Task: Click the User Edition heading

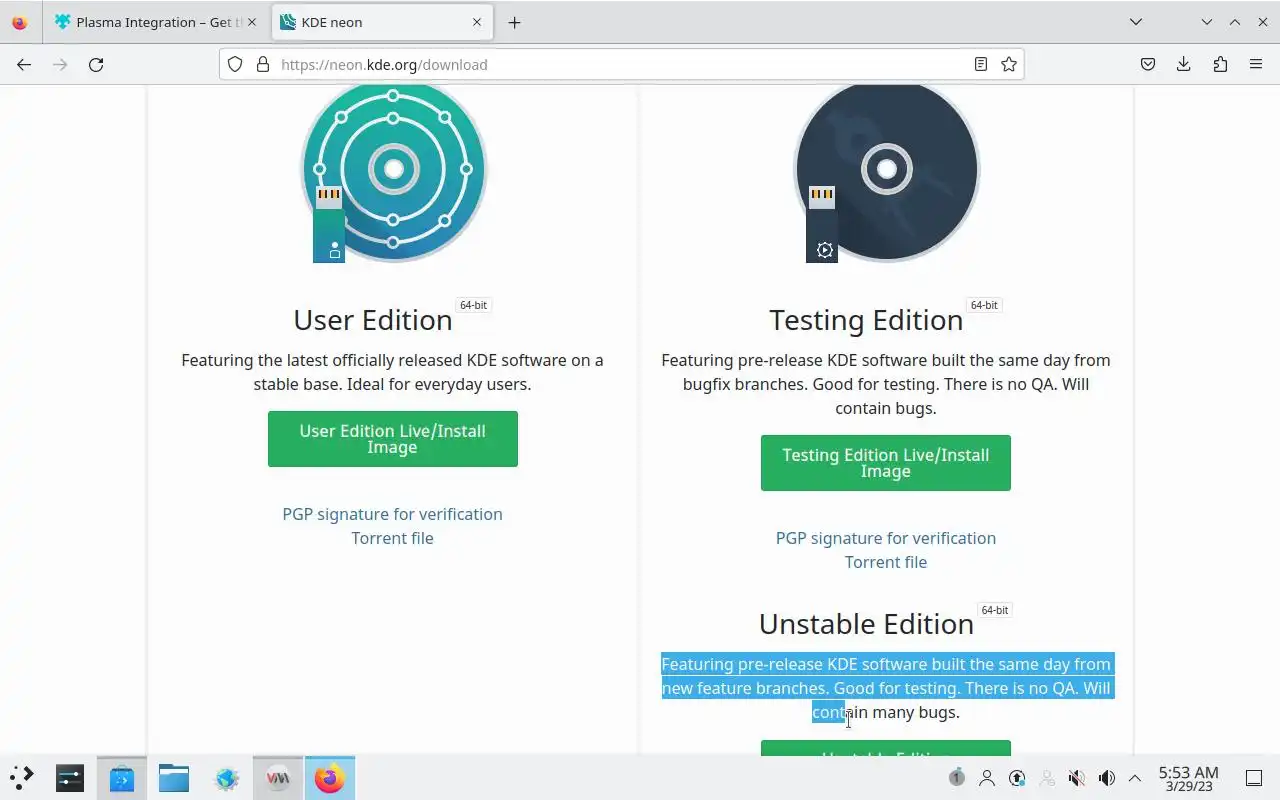Action: point(373,320)
